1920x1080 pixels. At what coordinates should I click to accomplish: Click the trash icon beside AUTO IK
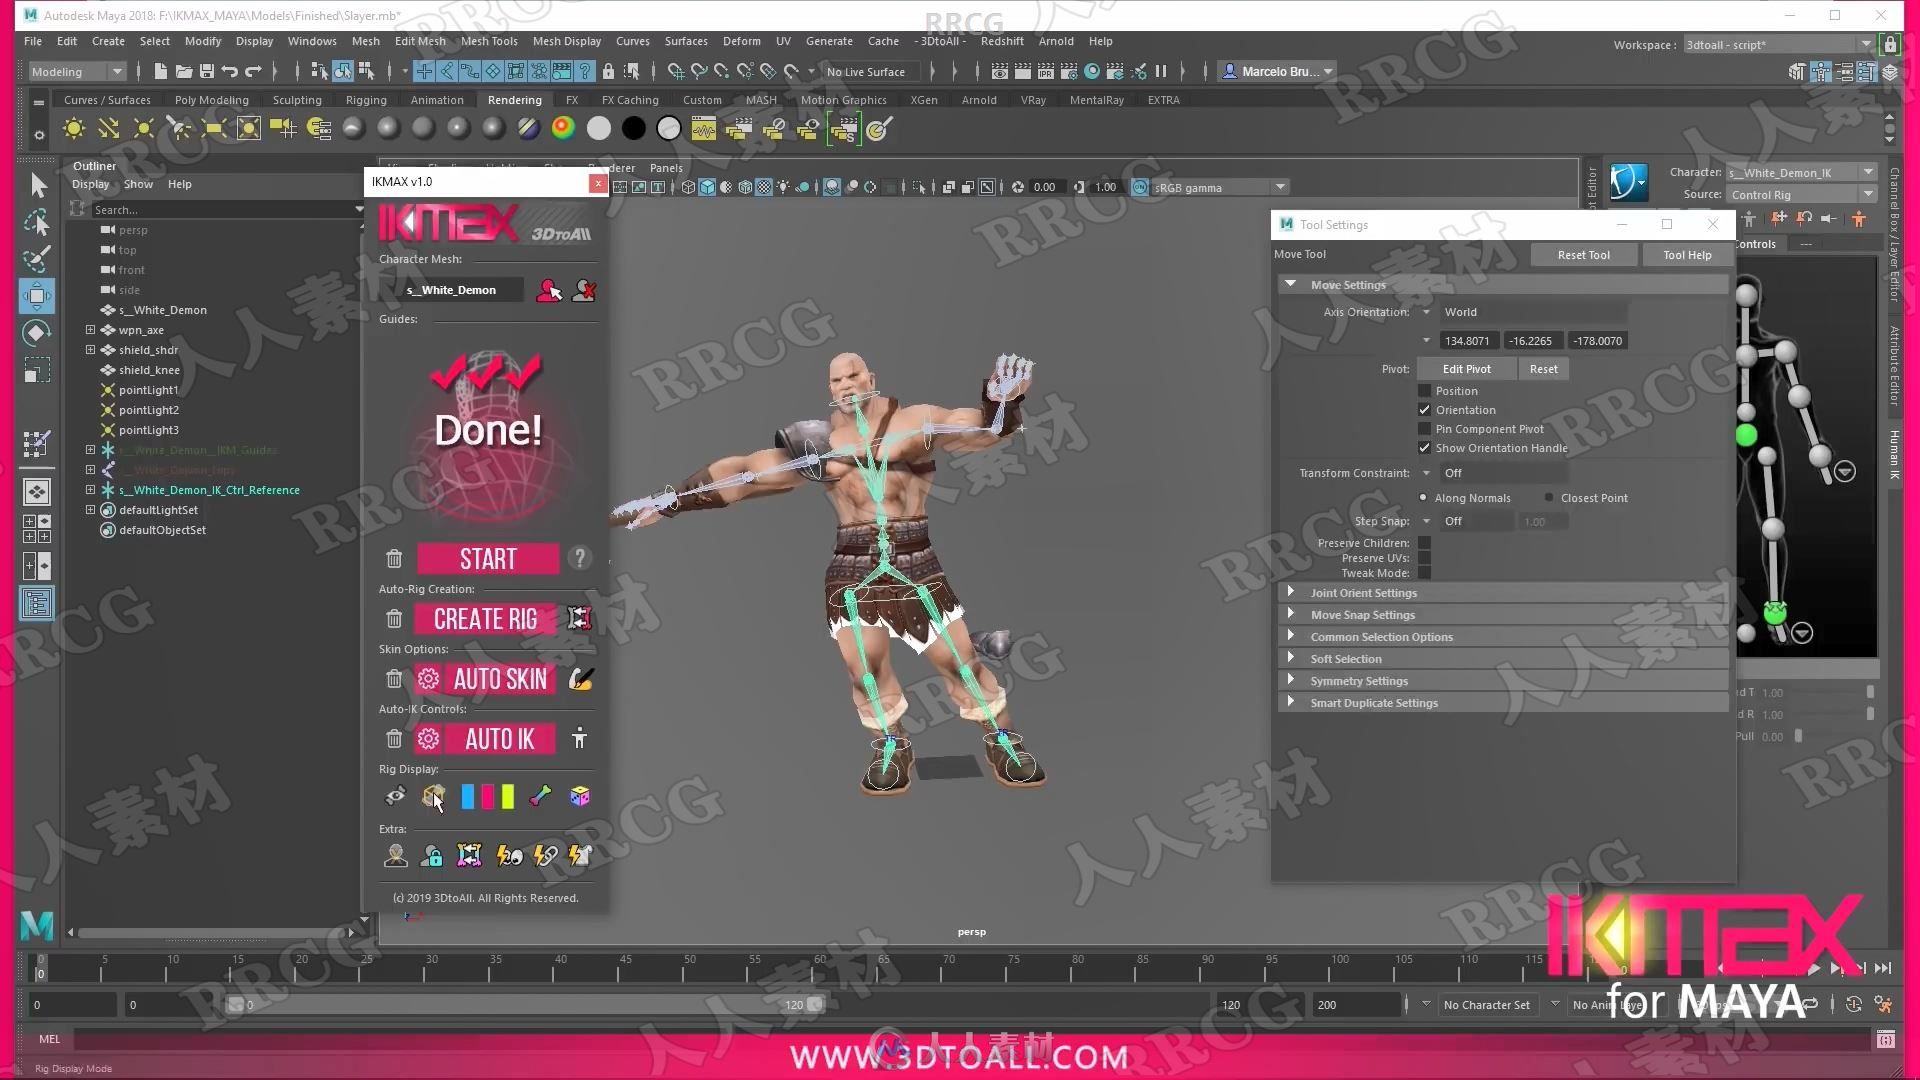[x=394, y=739]
